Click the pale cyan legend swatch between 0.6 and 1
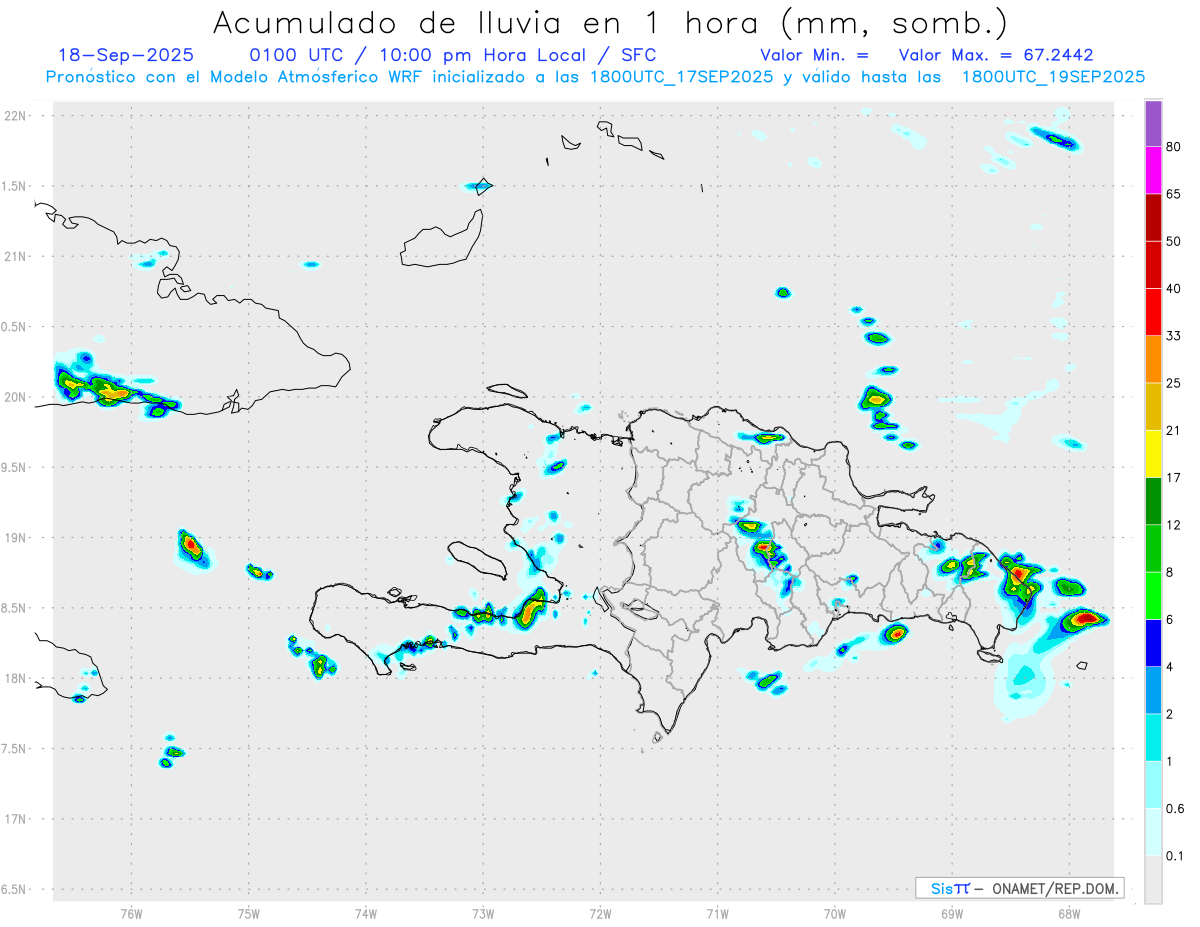Image resolution: width=1200 pixels, height=927 pixels. [x=1153, y=785]
